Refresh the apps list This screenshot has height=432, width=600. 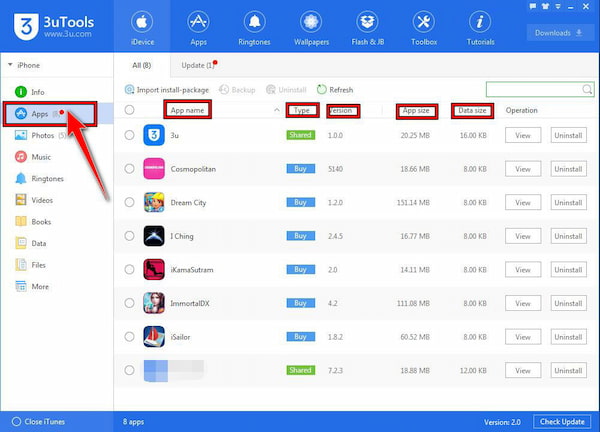(x=335, y=90)
